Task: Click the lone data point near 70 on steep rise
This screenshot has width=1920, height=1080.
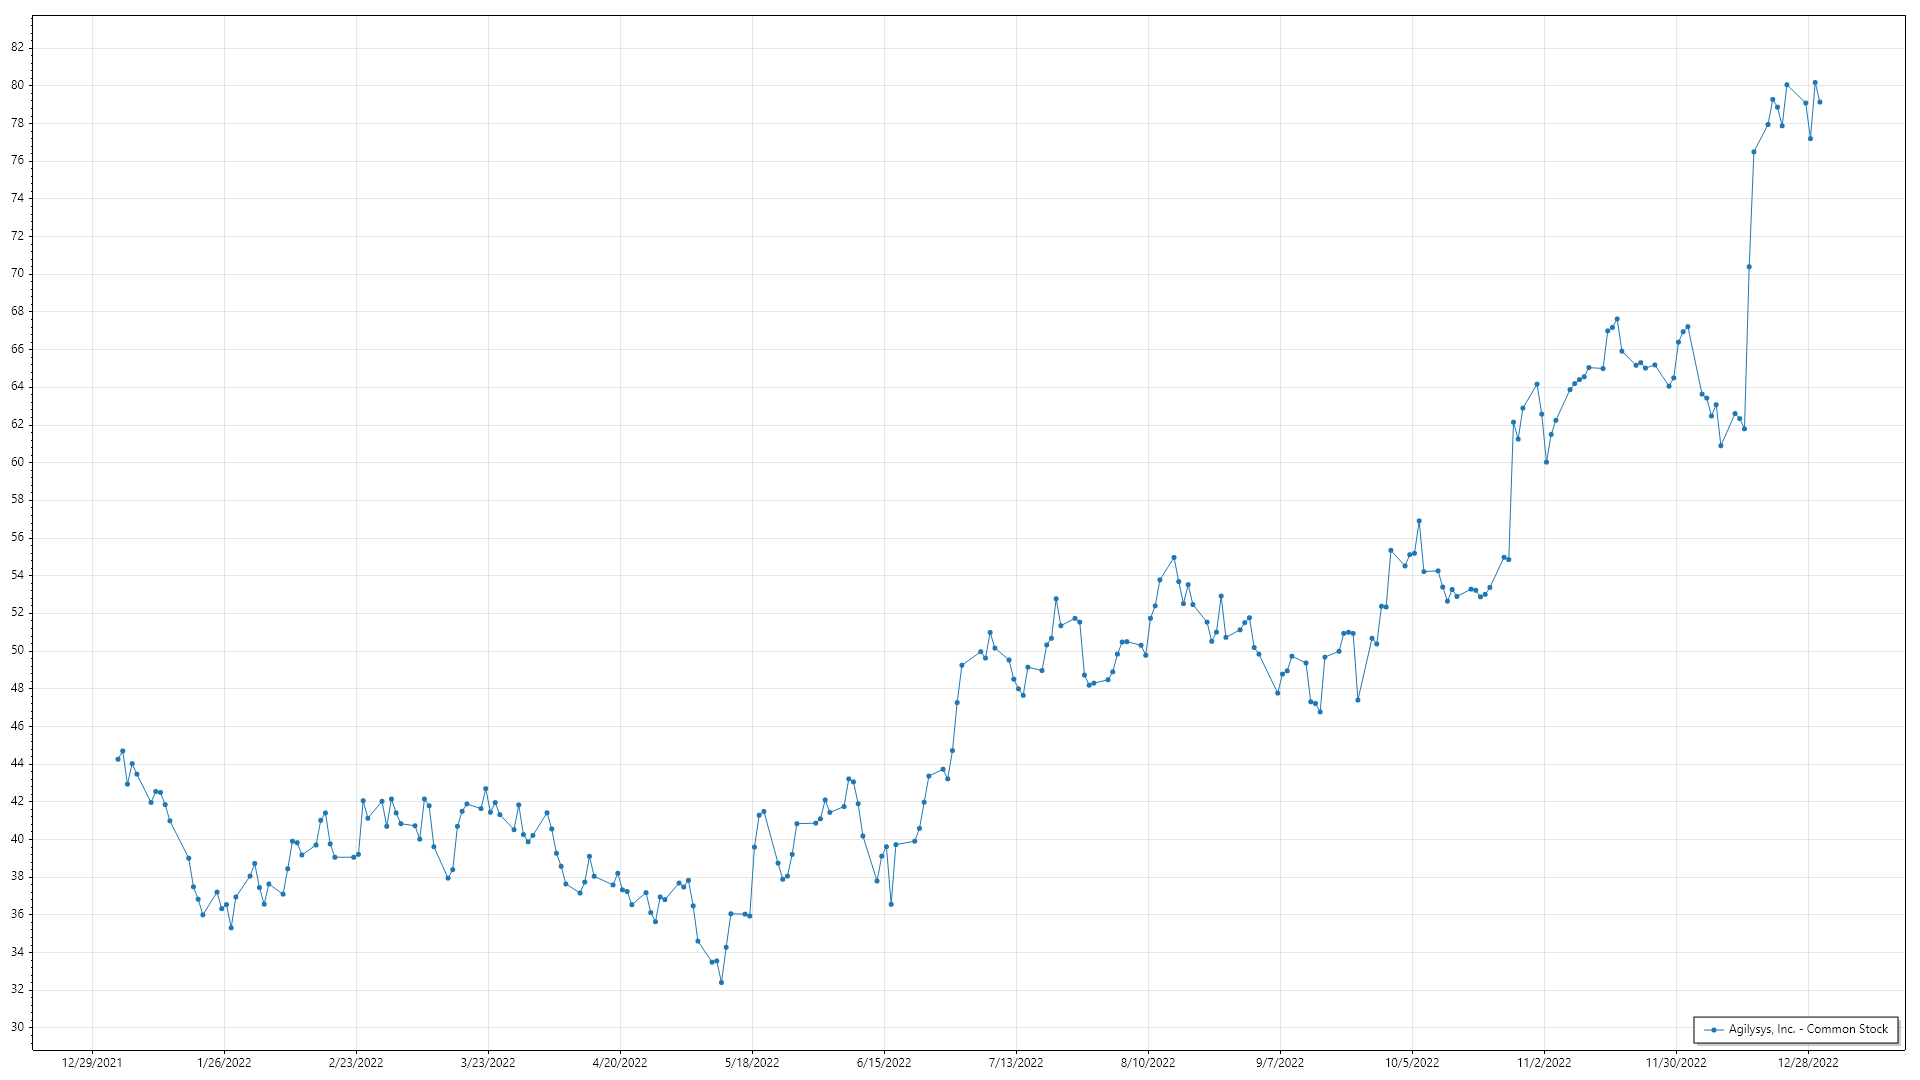Action: click(1749, 267)
